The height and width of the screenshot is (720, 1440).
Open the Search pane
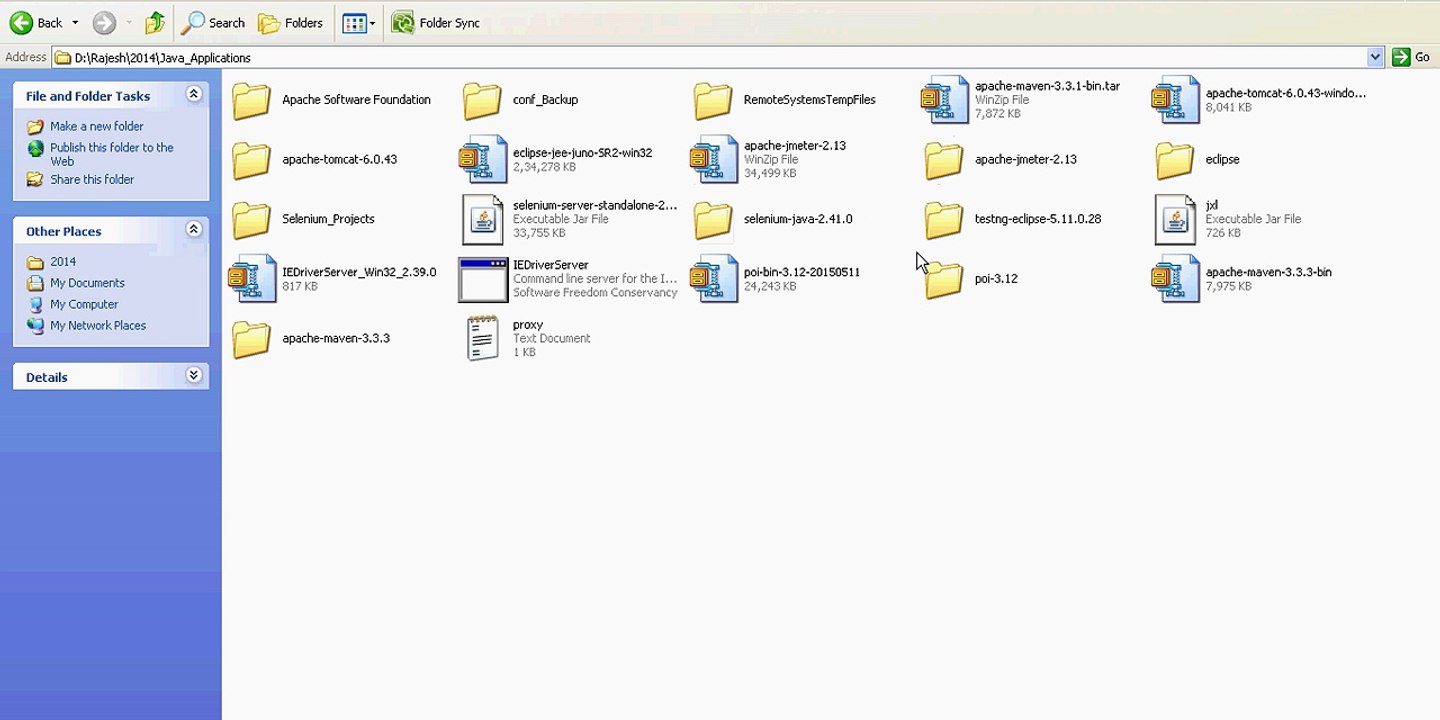coord(213,23)
